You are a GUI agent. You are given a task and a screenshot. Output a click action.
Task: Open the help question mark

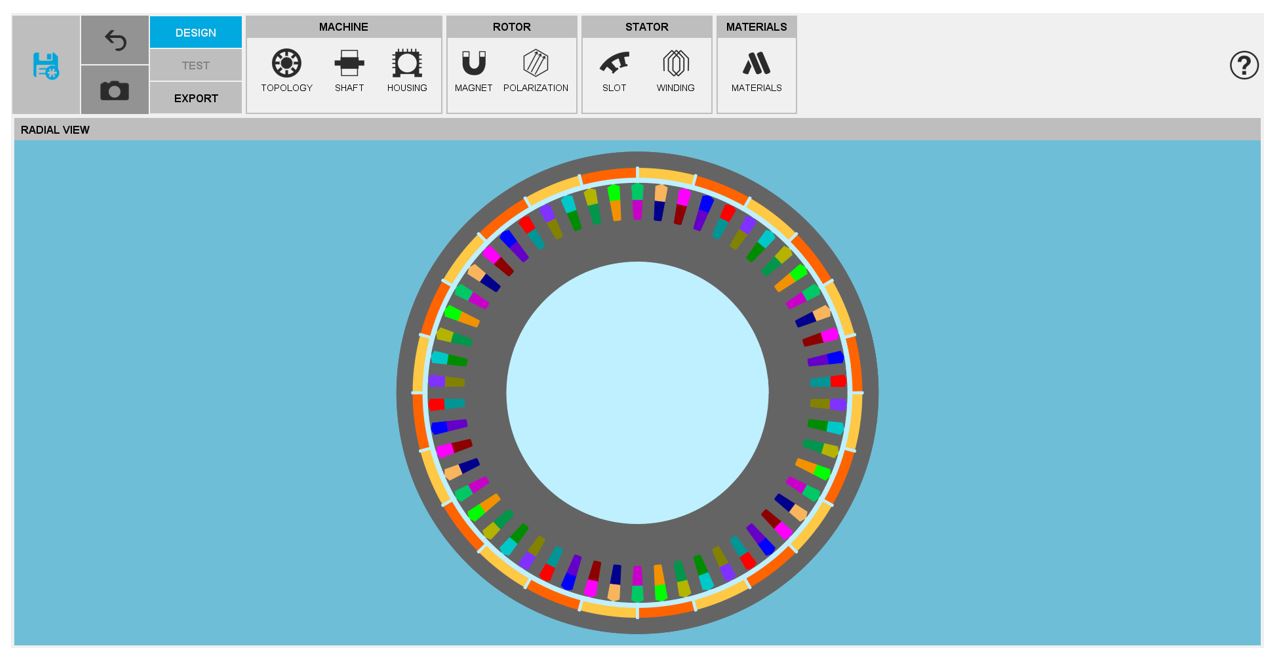(1244, 66)
